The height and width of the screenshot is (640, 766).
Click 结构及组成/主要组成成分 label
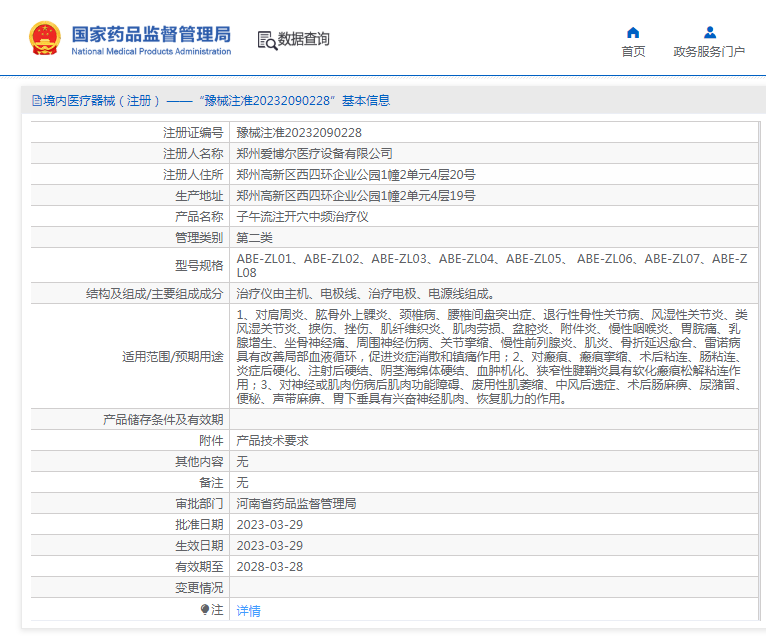(154, 294)
